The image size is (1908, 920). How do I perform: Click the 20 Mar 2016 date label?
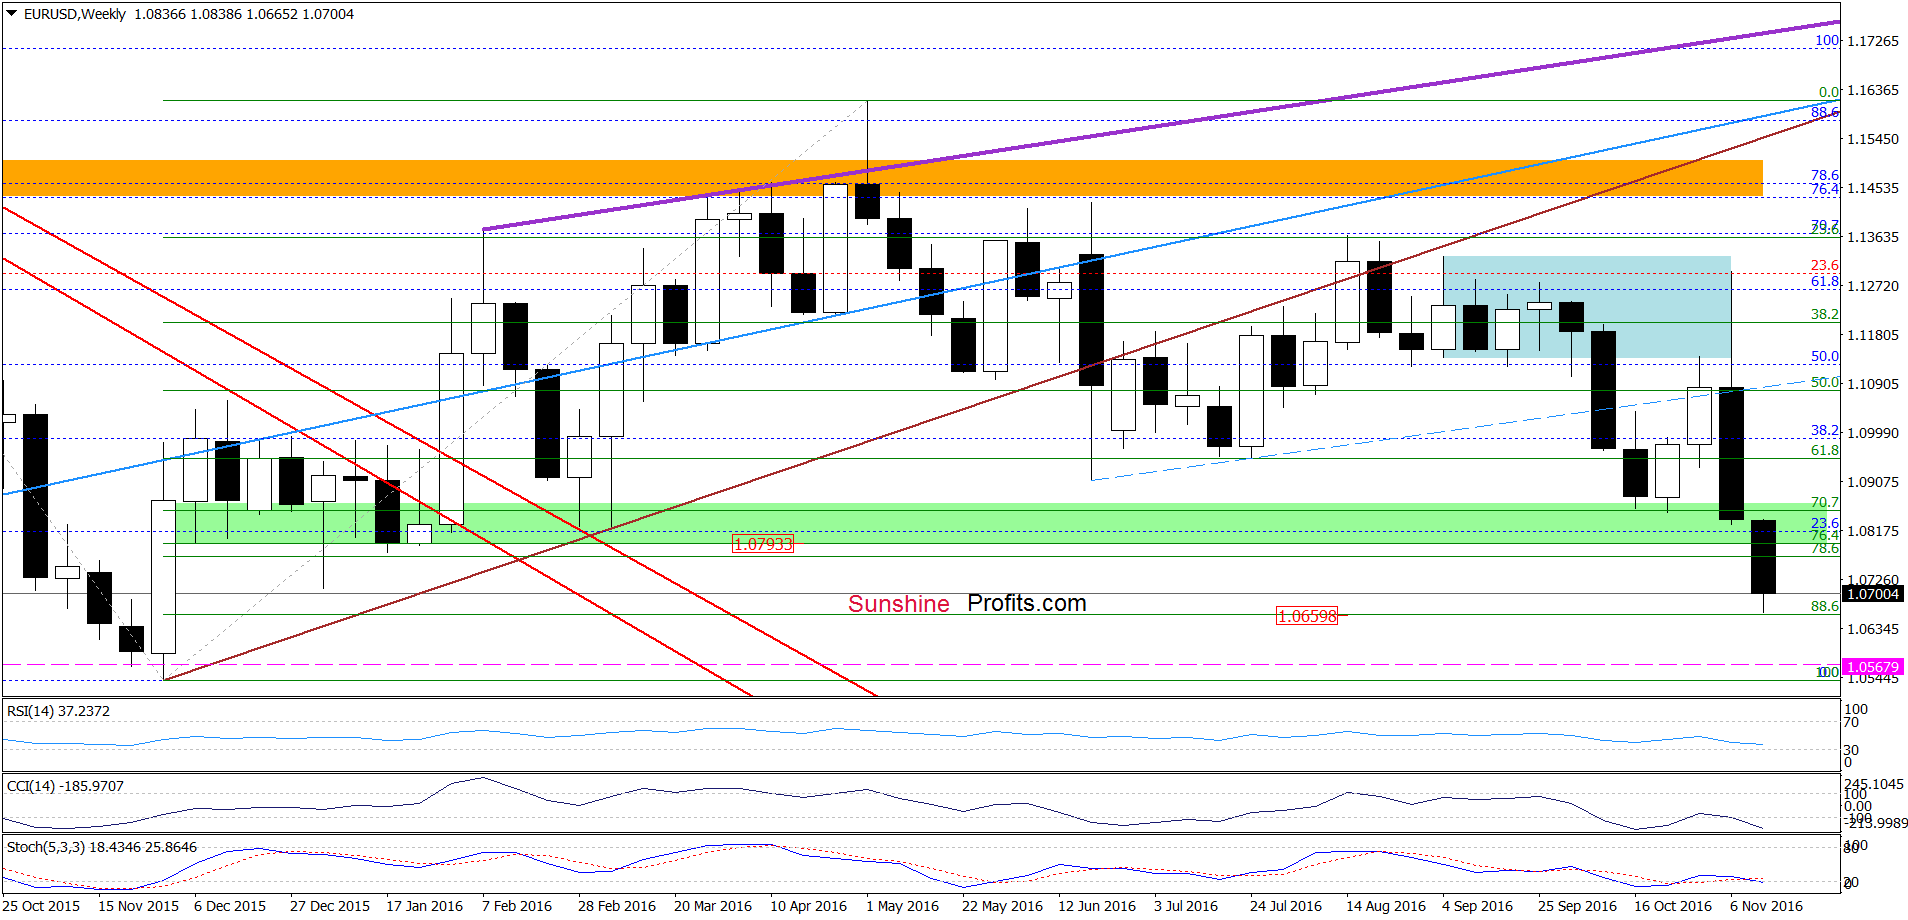coord(713,906)
